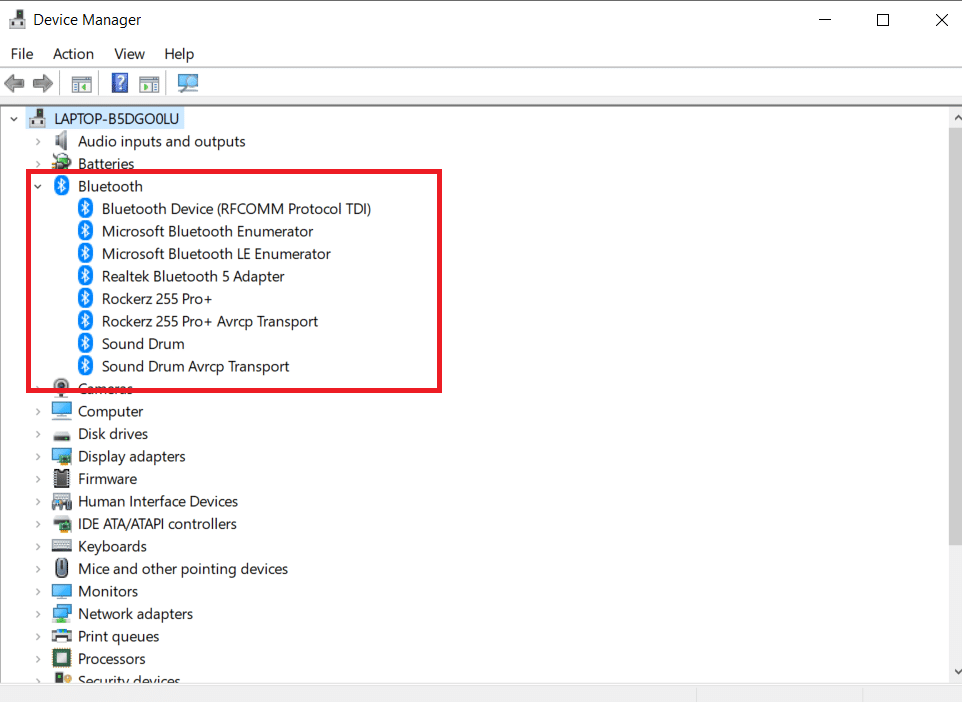This screenshot has height=702, width=962.
Task: Select Realtek Bluetooth 5 Adapter text
Action: [193, 277]
